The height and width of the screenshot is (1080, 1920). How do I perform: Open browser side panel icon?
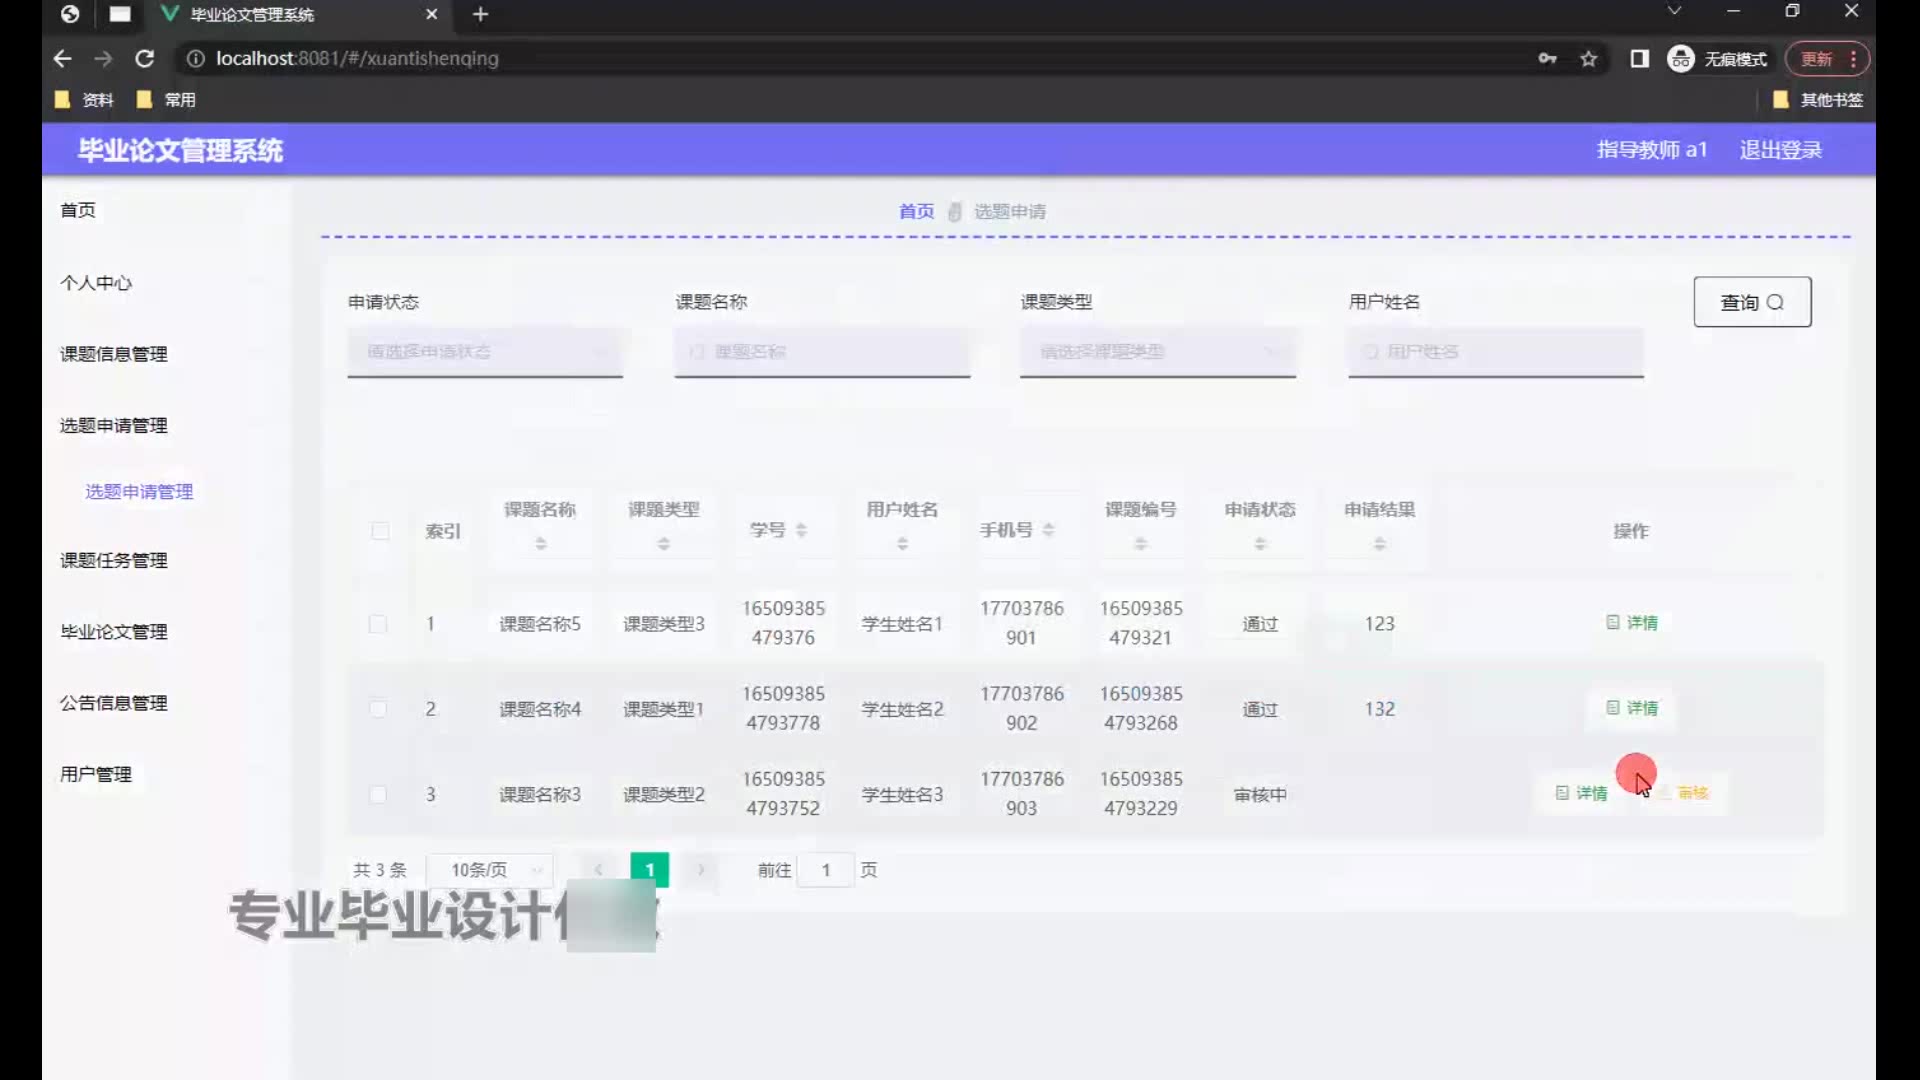pyautogui.click(x=1639, y=59)
